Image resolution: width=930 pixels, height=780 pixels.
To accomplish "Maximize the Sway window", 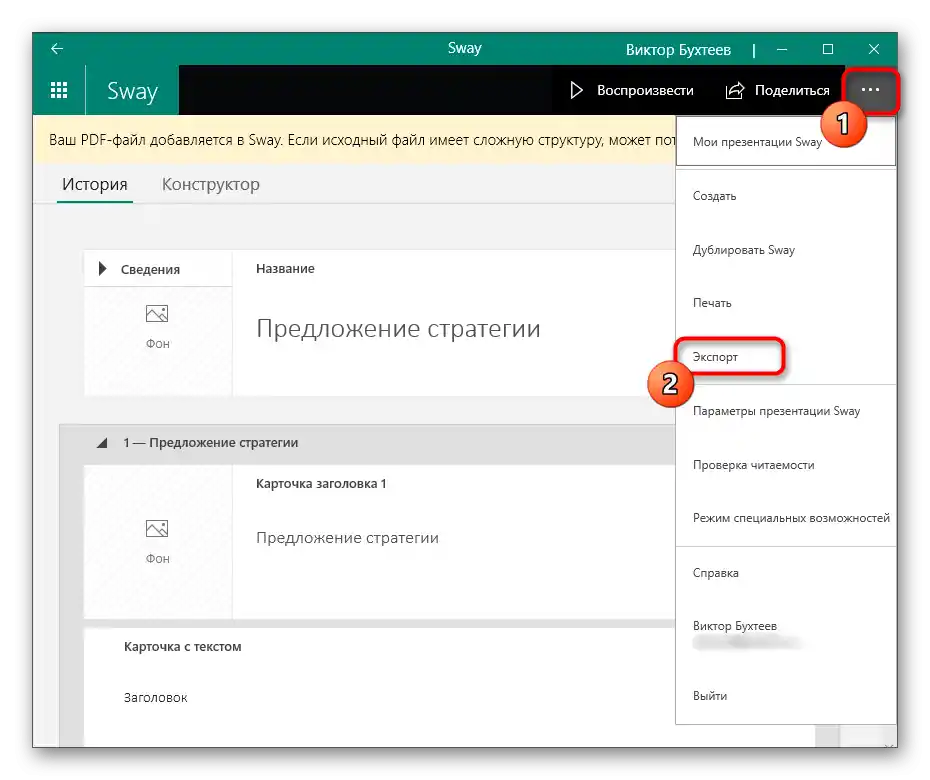I will 828,49.
